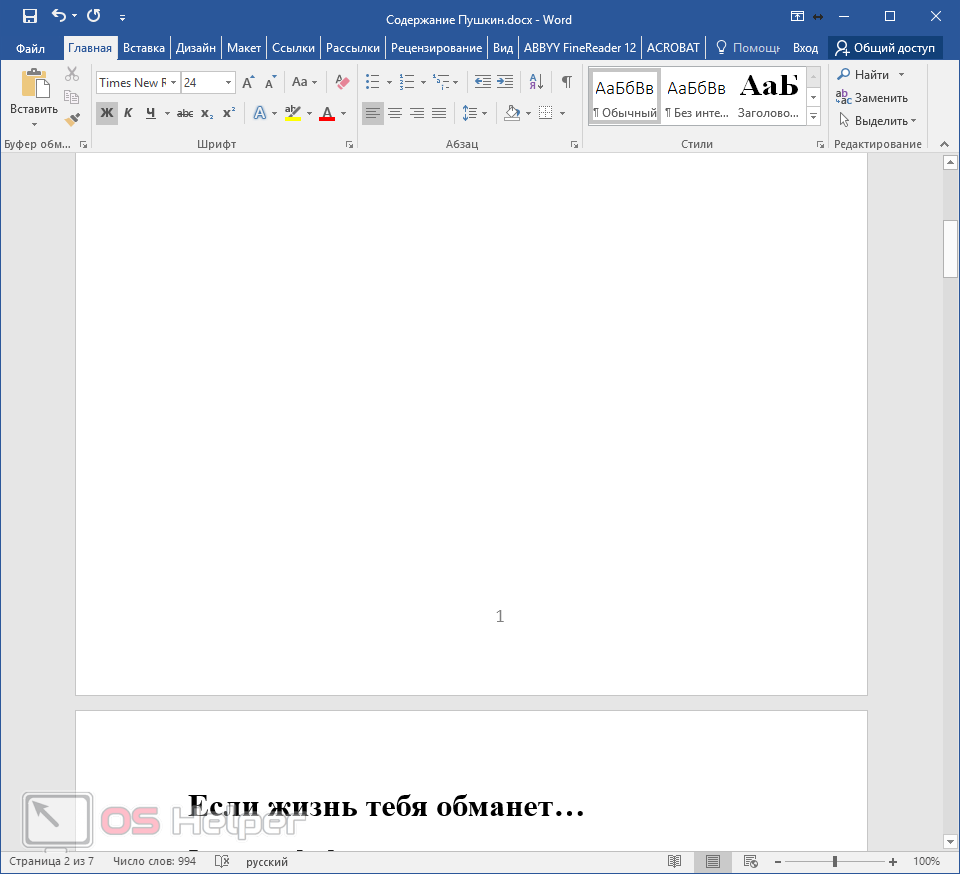Center-align the paragraph text
The width and height of the screenshot is (960, 874).
[395, 113]
